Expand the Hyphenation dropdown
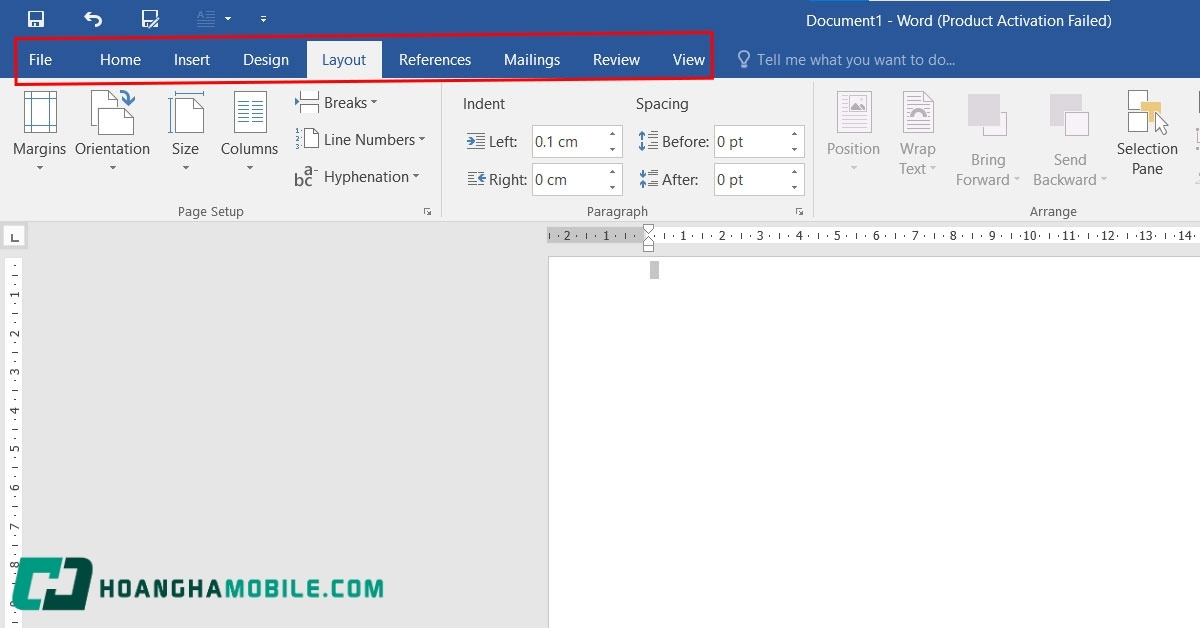Screen dimensions: 1200x628 (357, 177)
